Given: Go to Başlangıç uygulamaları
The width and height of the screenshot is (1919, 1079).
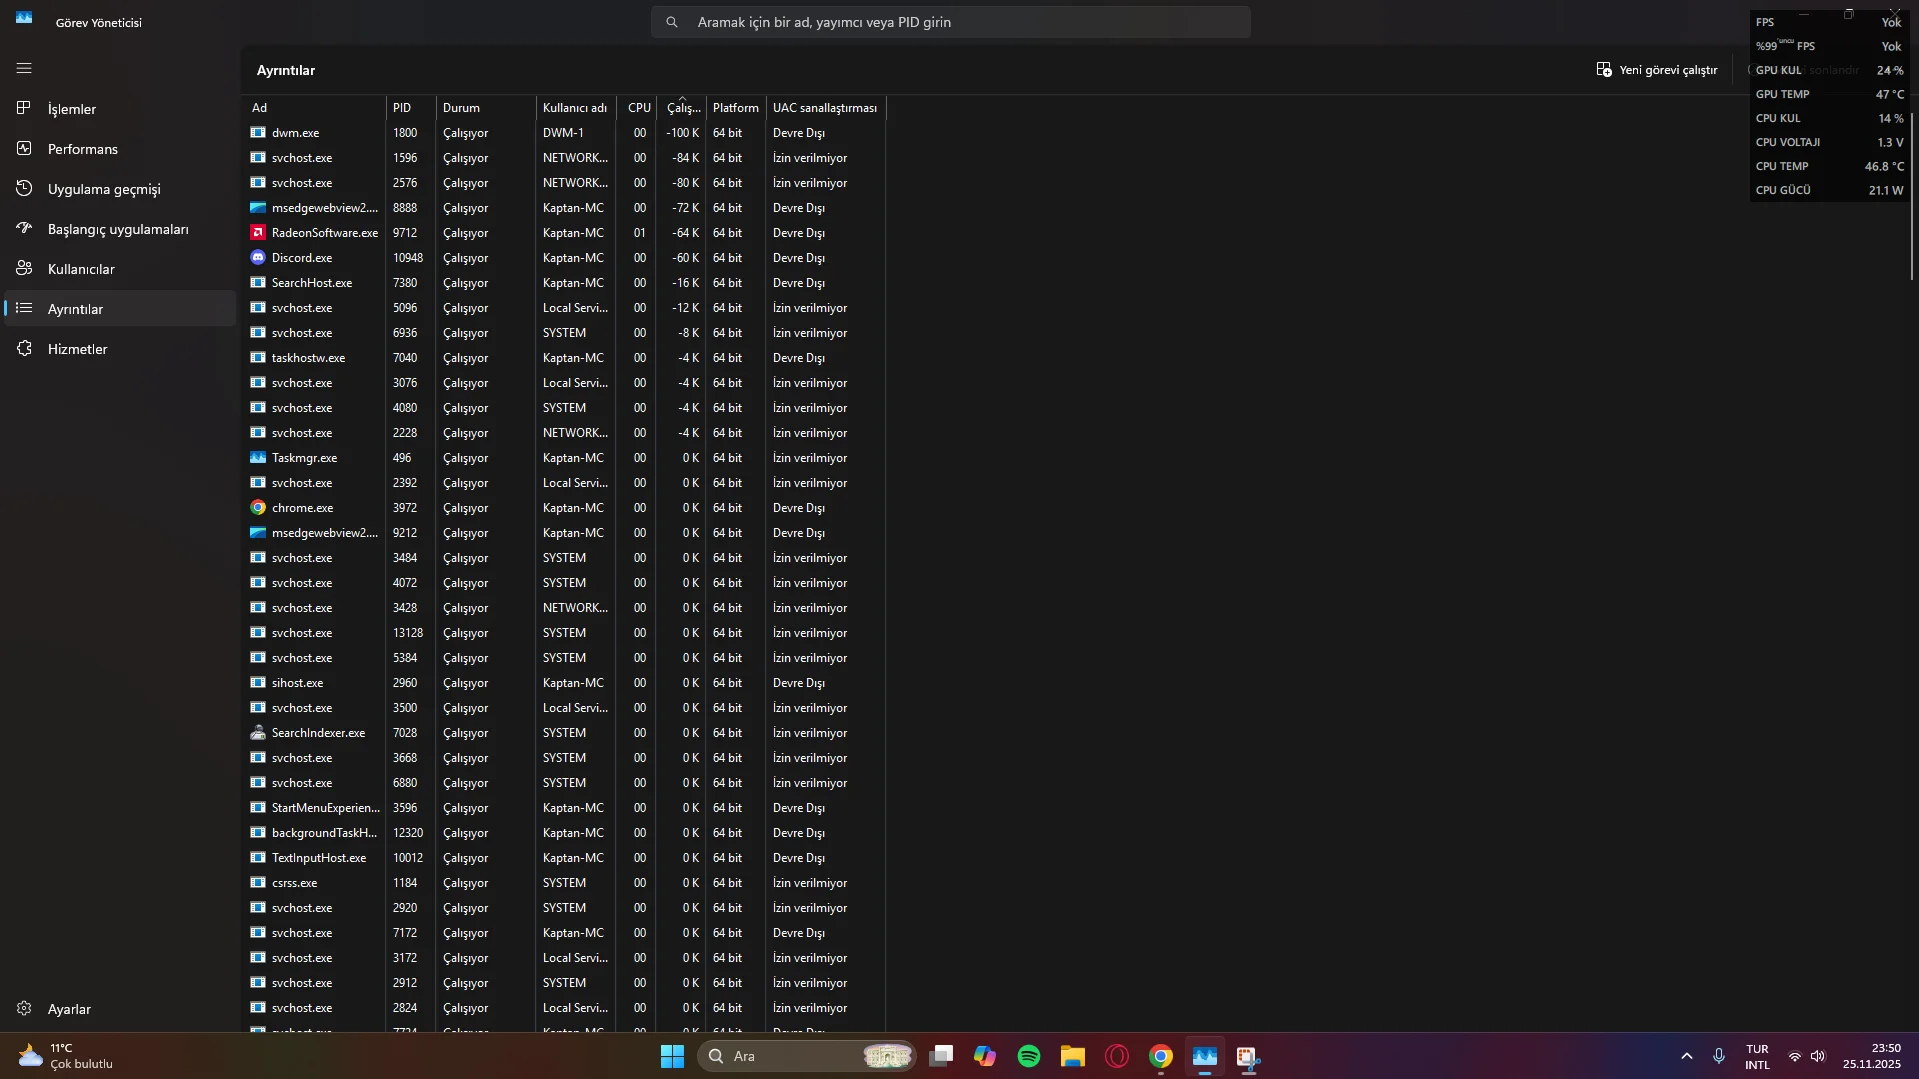Looking at the screenshot, I should [x=120, y=228].
